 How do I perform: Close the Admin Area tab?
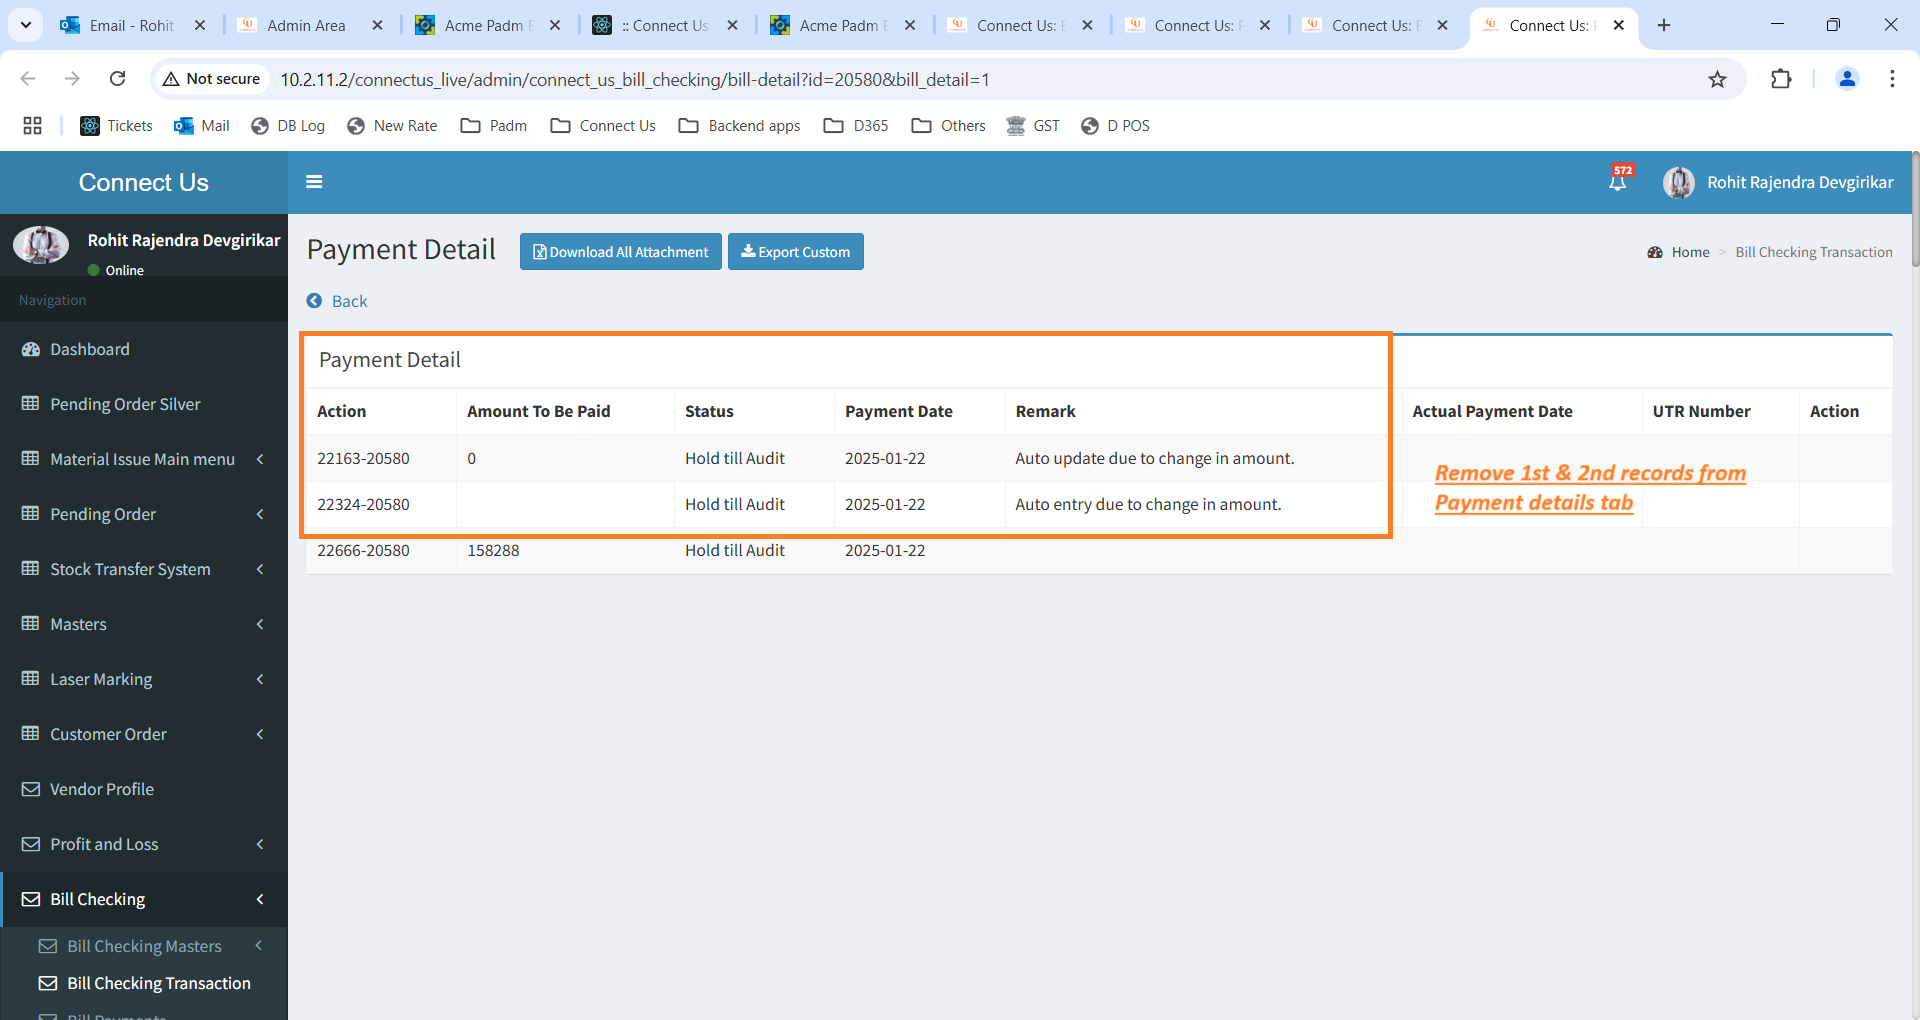tap(377, 25)
